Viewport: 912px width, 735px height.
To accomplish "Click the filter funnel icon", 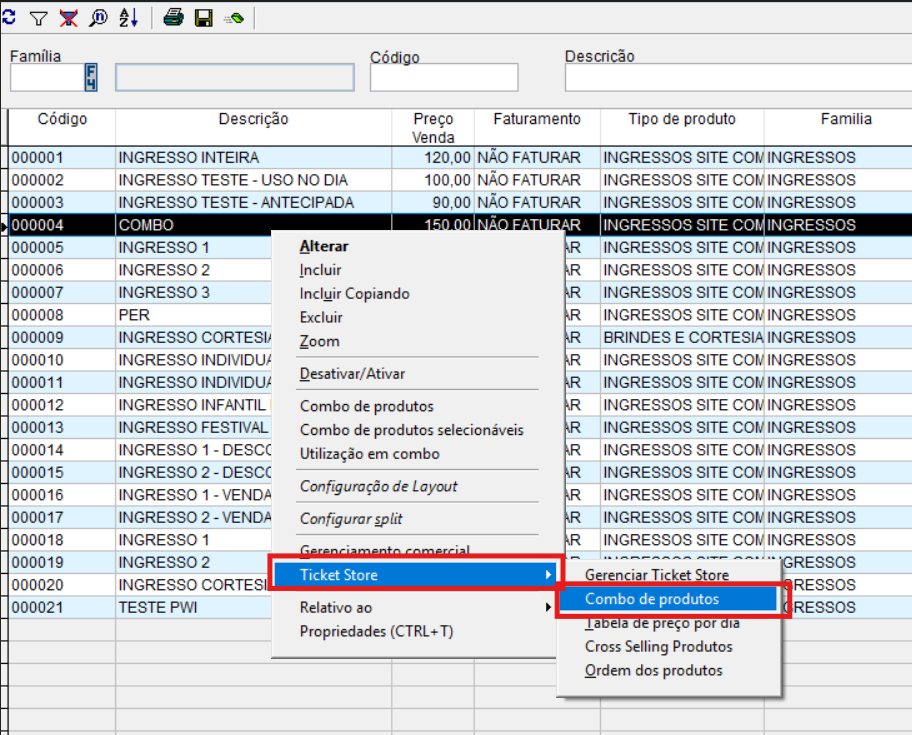I will [x=38, y=17].
